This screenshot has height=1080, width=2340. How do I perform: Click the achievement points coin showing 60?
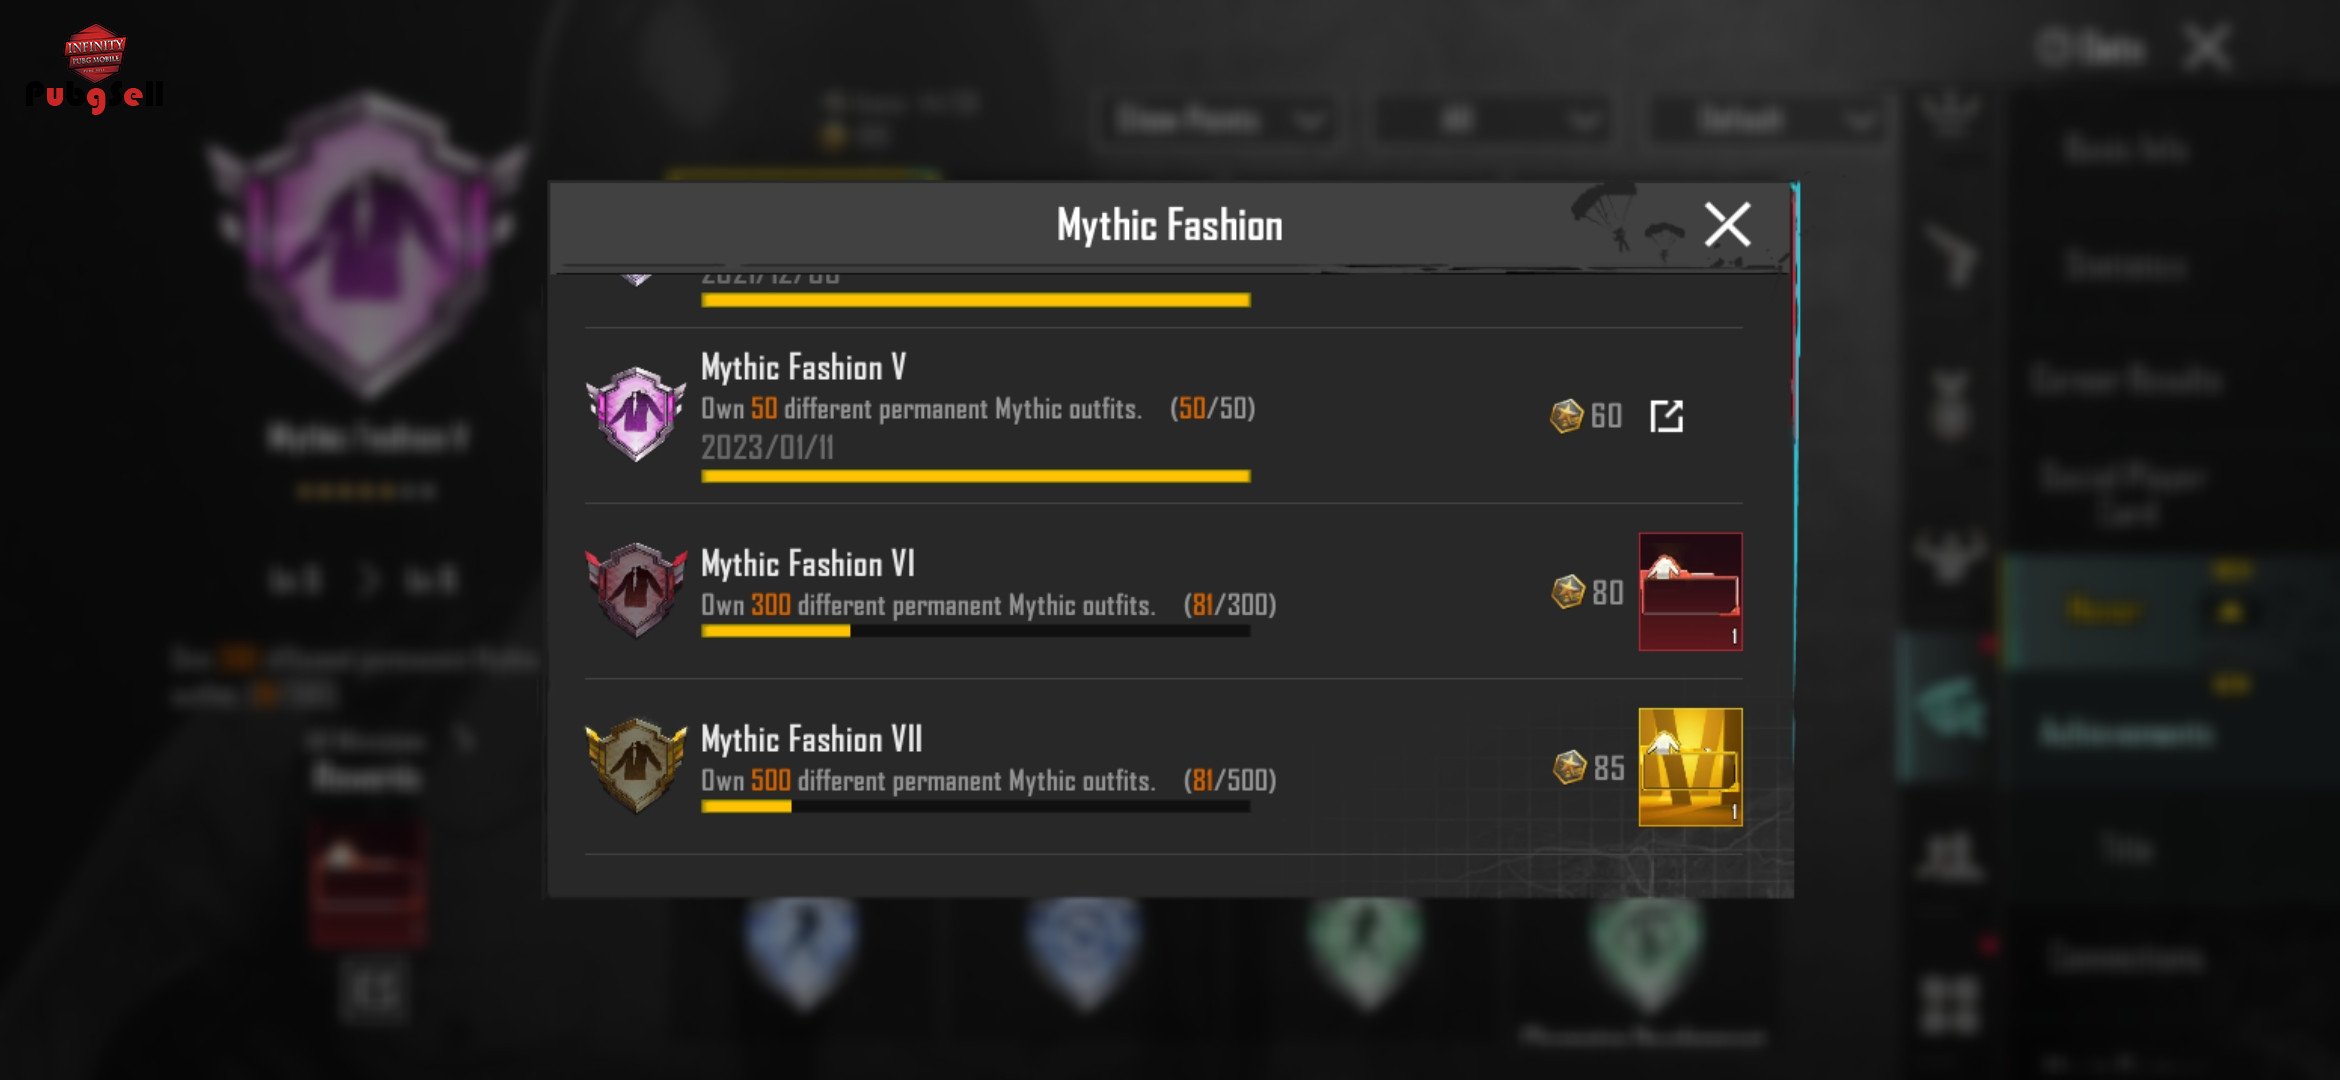[1566, 416]
